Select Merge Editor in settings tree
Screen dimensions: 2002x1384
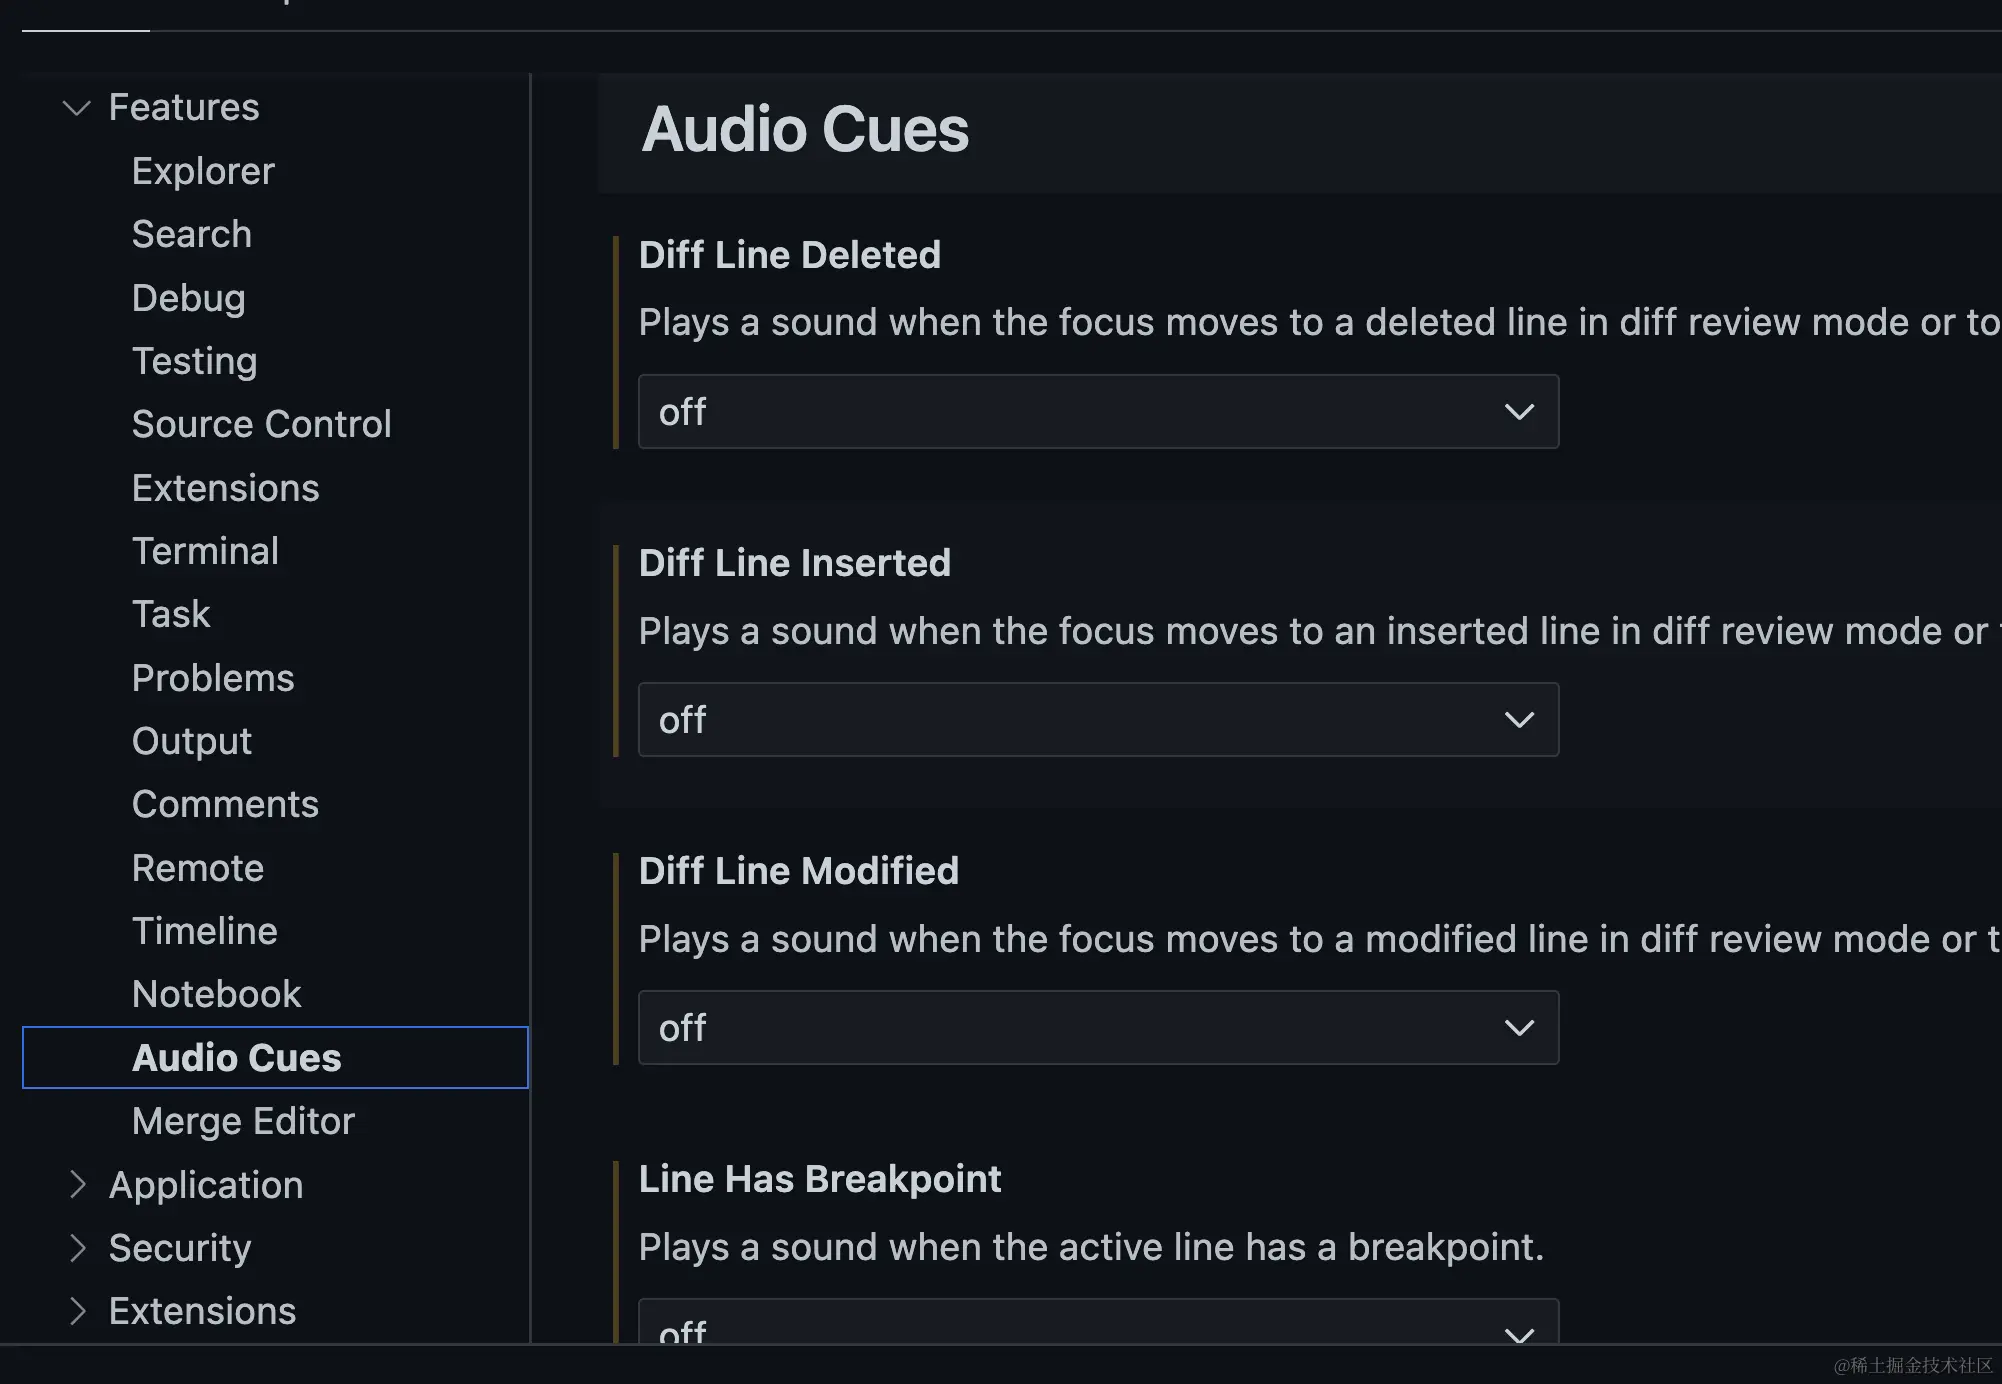[243, 1121]
